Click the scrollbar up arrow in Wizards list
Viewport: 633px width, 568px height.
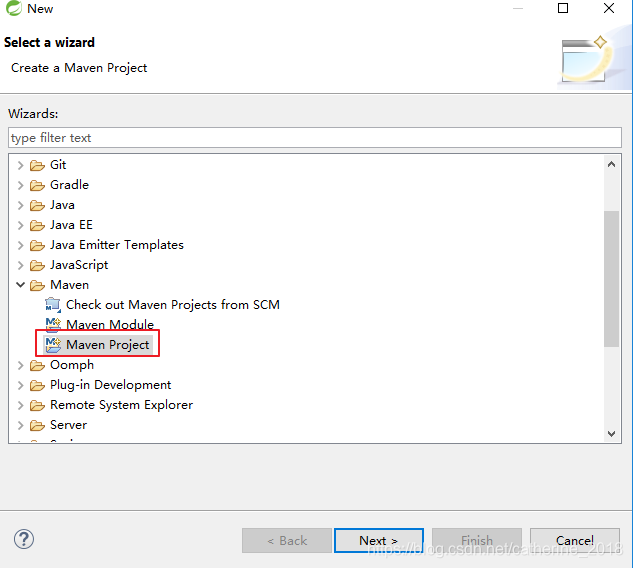click(x=611, y=164)
